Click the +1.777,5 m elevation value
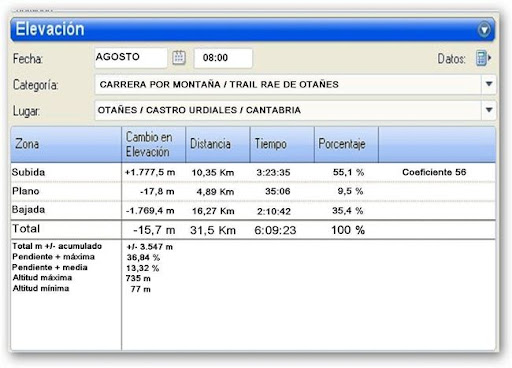 click(x=150, y=172)
